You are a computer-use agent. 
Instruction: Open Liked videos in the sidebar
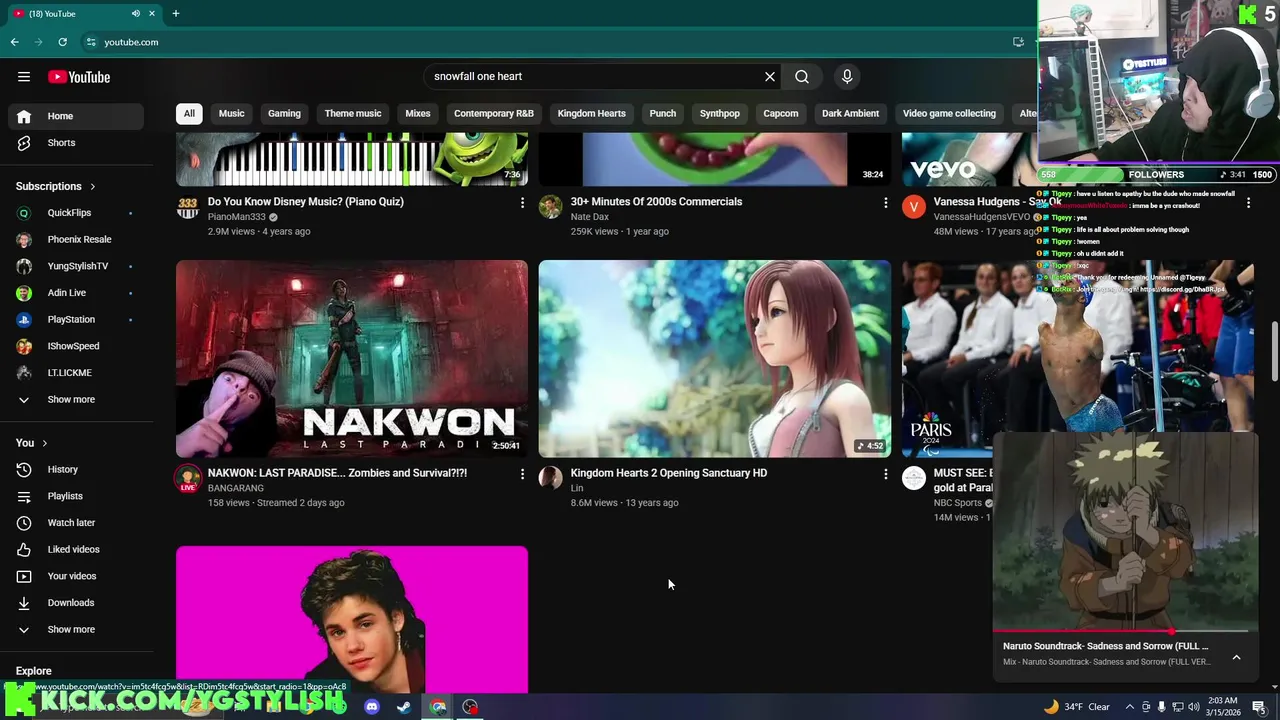click(76, 550)
